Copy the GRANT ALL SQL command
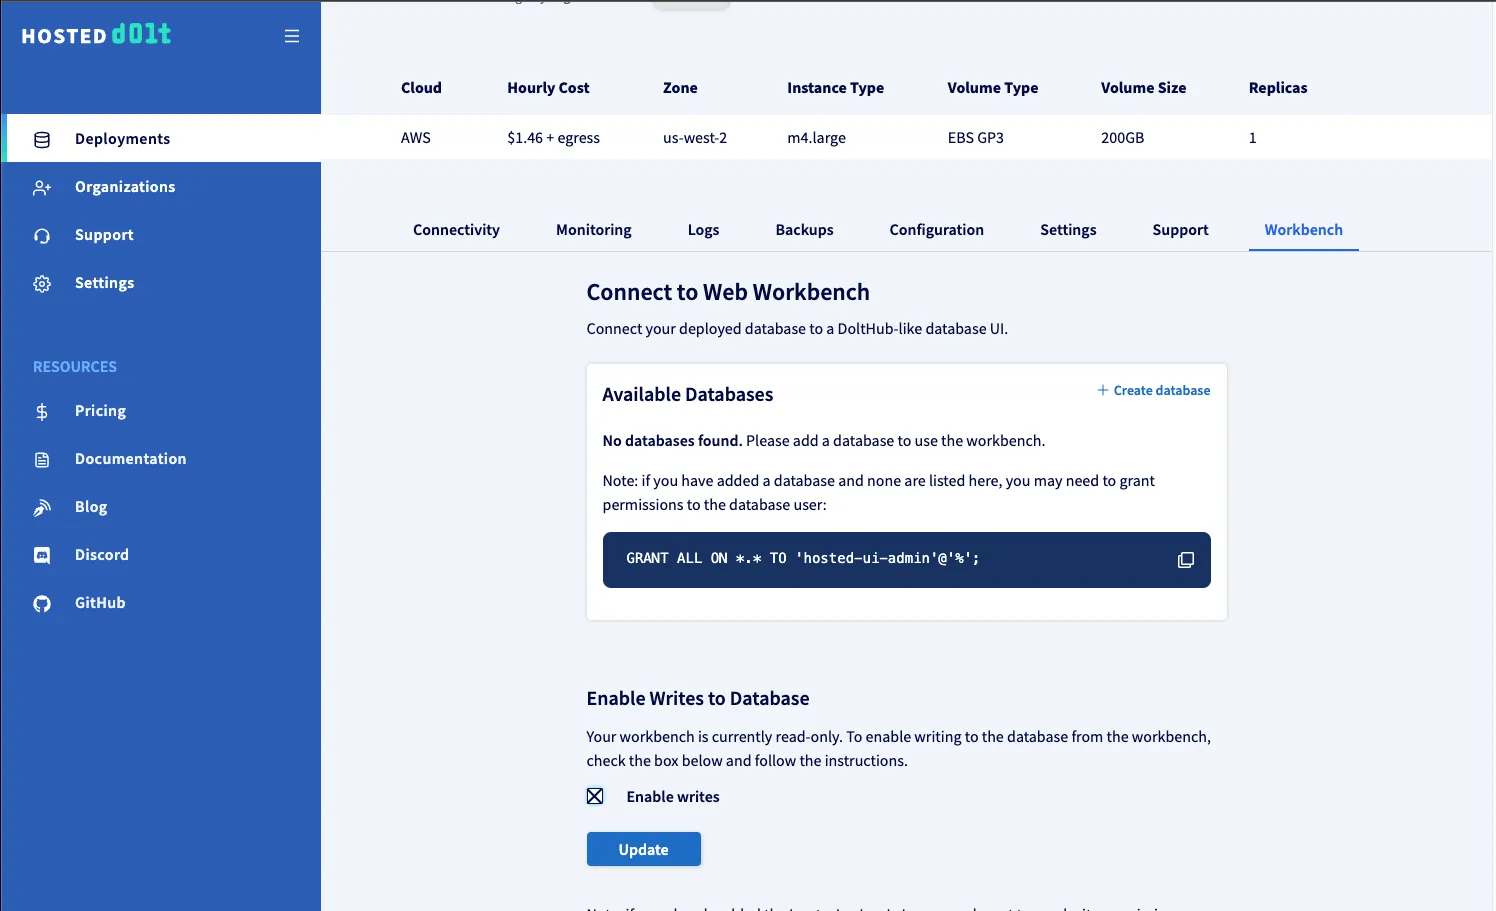Image resolution: width=1496 pixels, height=911 pixels. click(x=1185, y=560)
